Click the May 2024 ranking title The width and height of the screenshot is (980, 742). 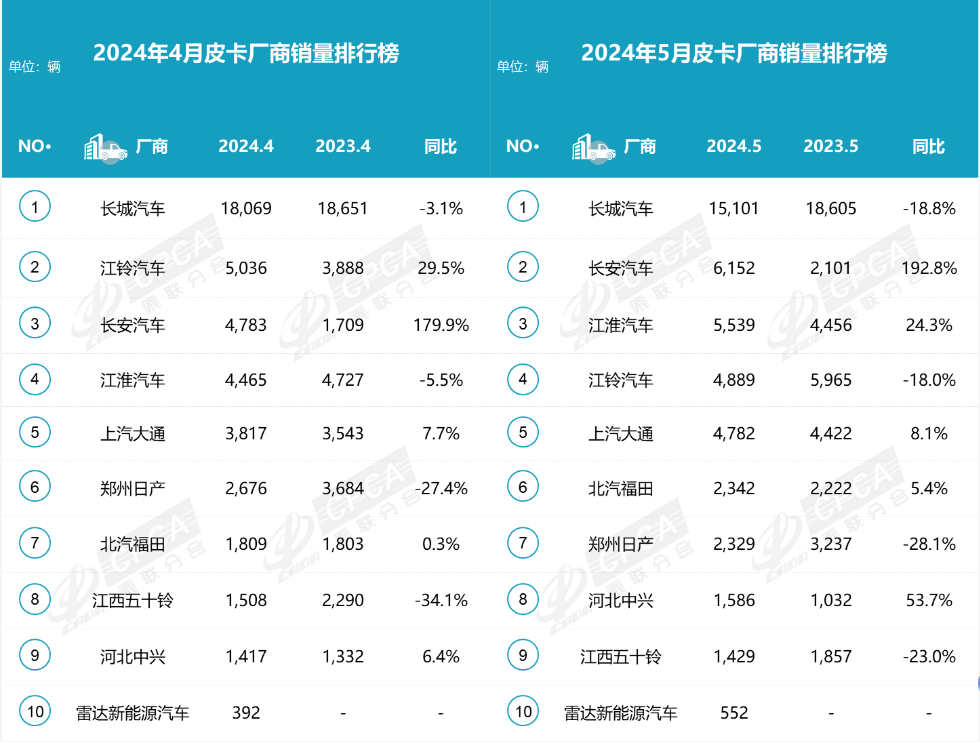pos(734,53)
